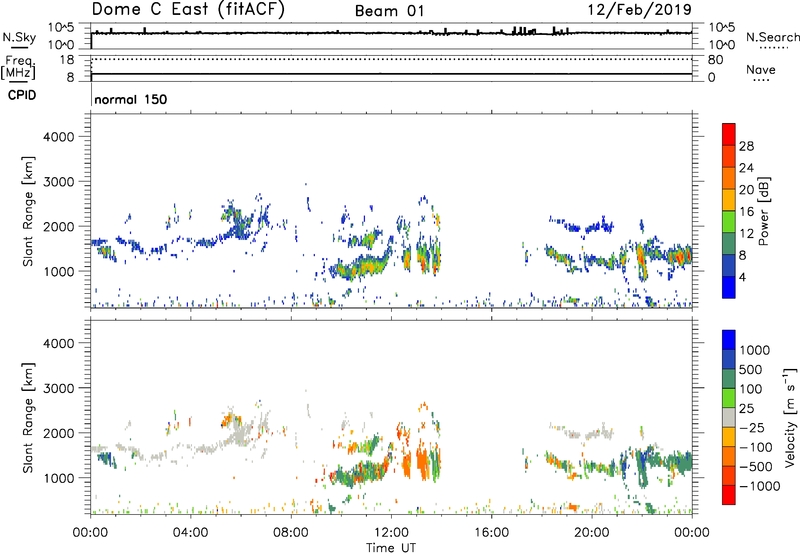Click the '12:00' time axis tick label

click(391, 533)
